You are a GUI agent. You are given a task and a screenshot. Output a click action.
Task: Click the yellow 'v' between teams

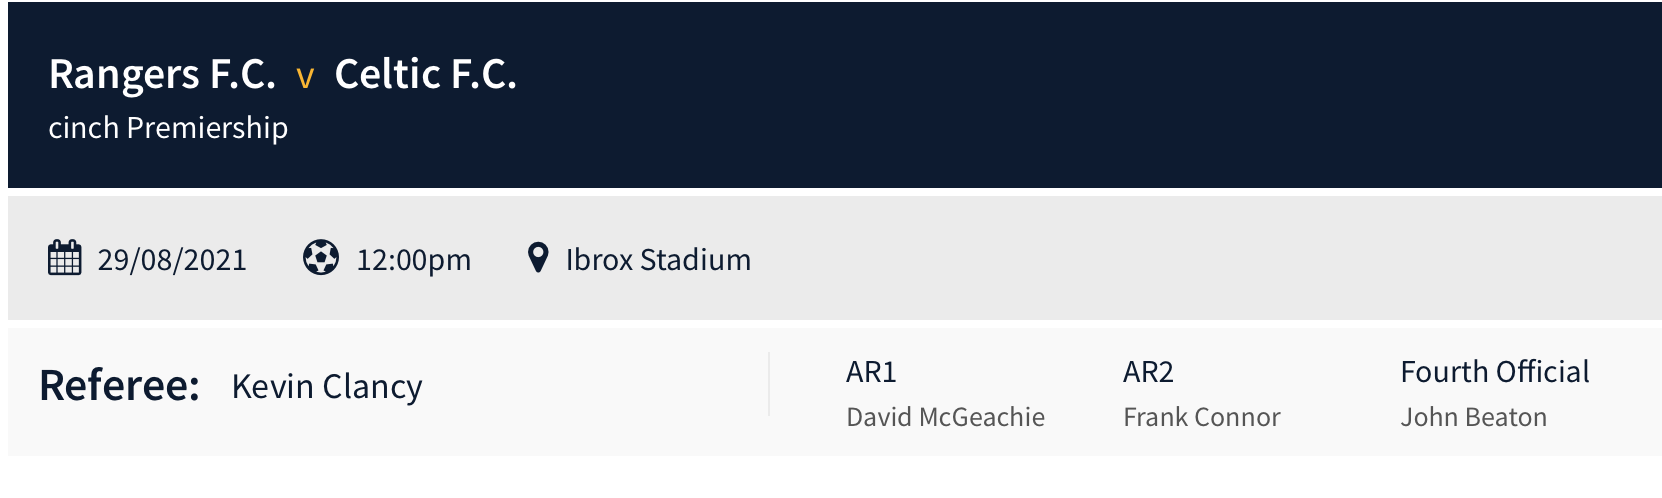point(305,77)
